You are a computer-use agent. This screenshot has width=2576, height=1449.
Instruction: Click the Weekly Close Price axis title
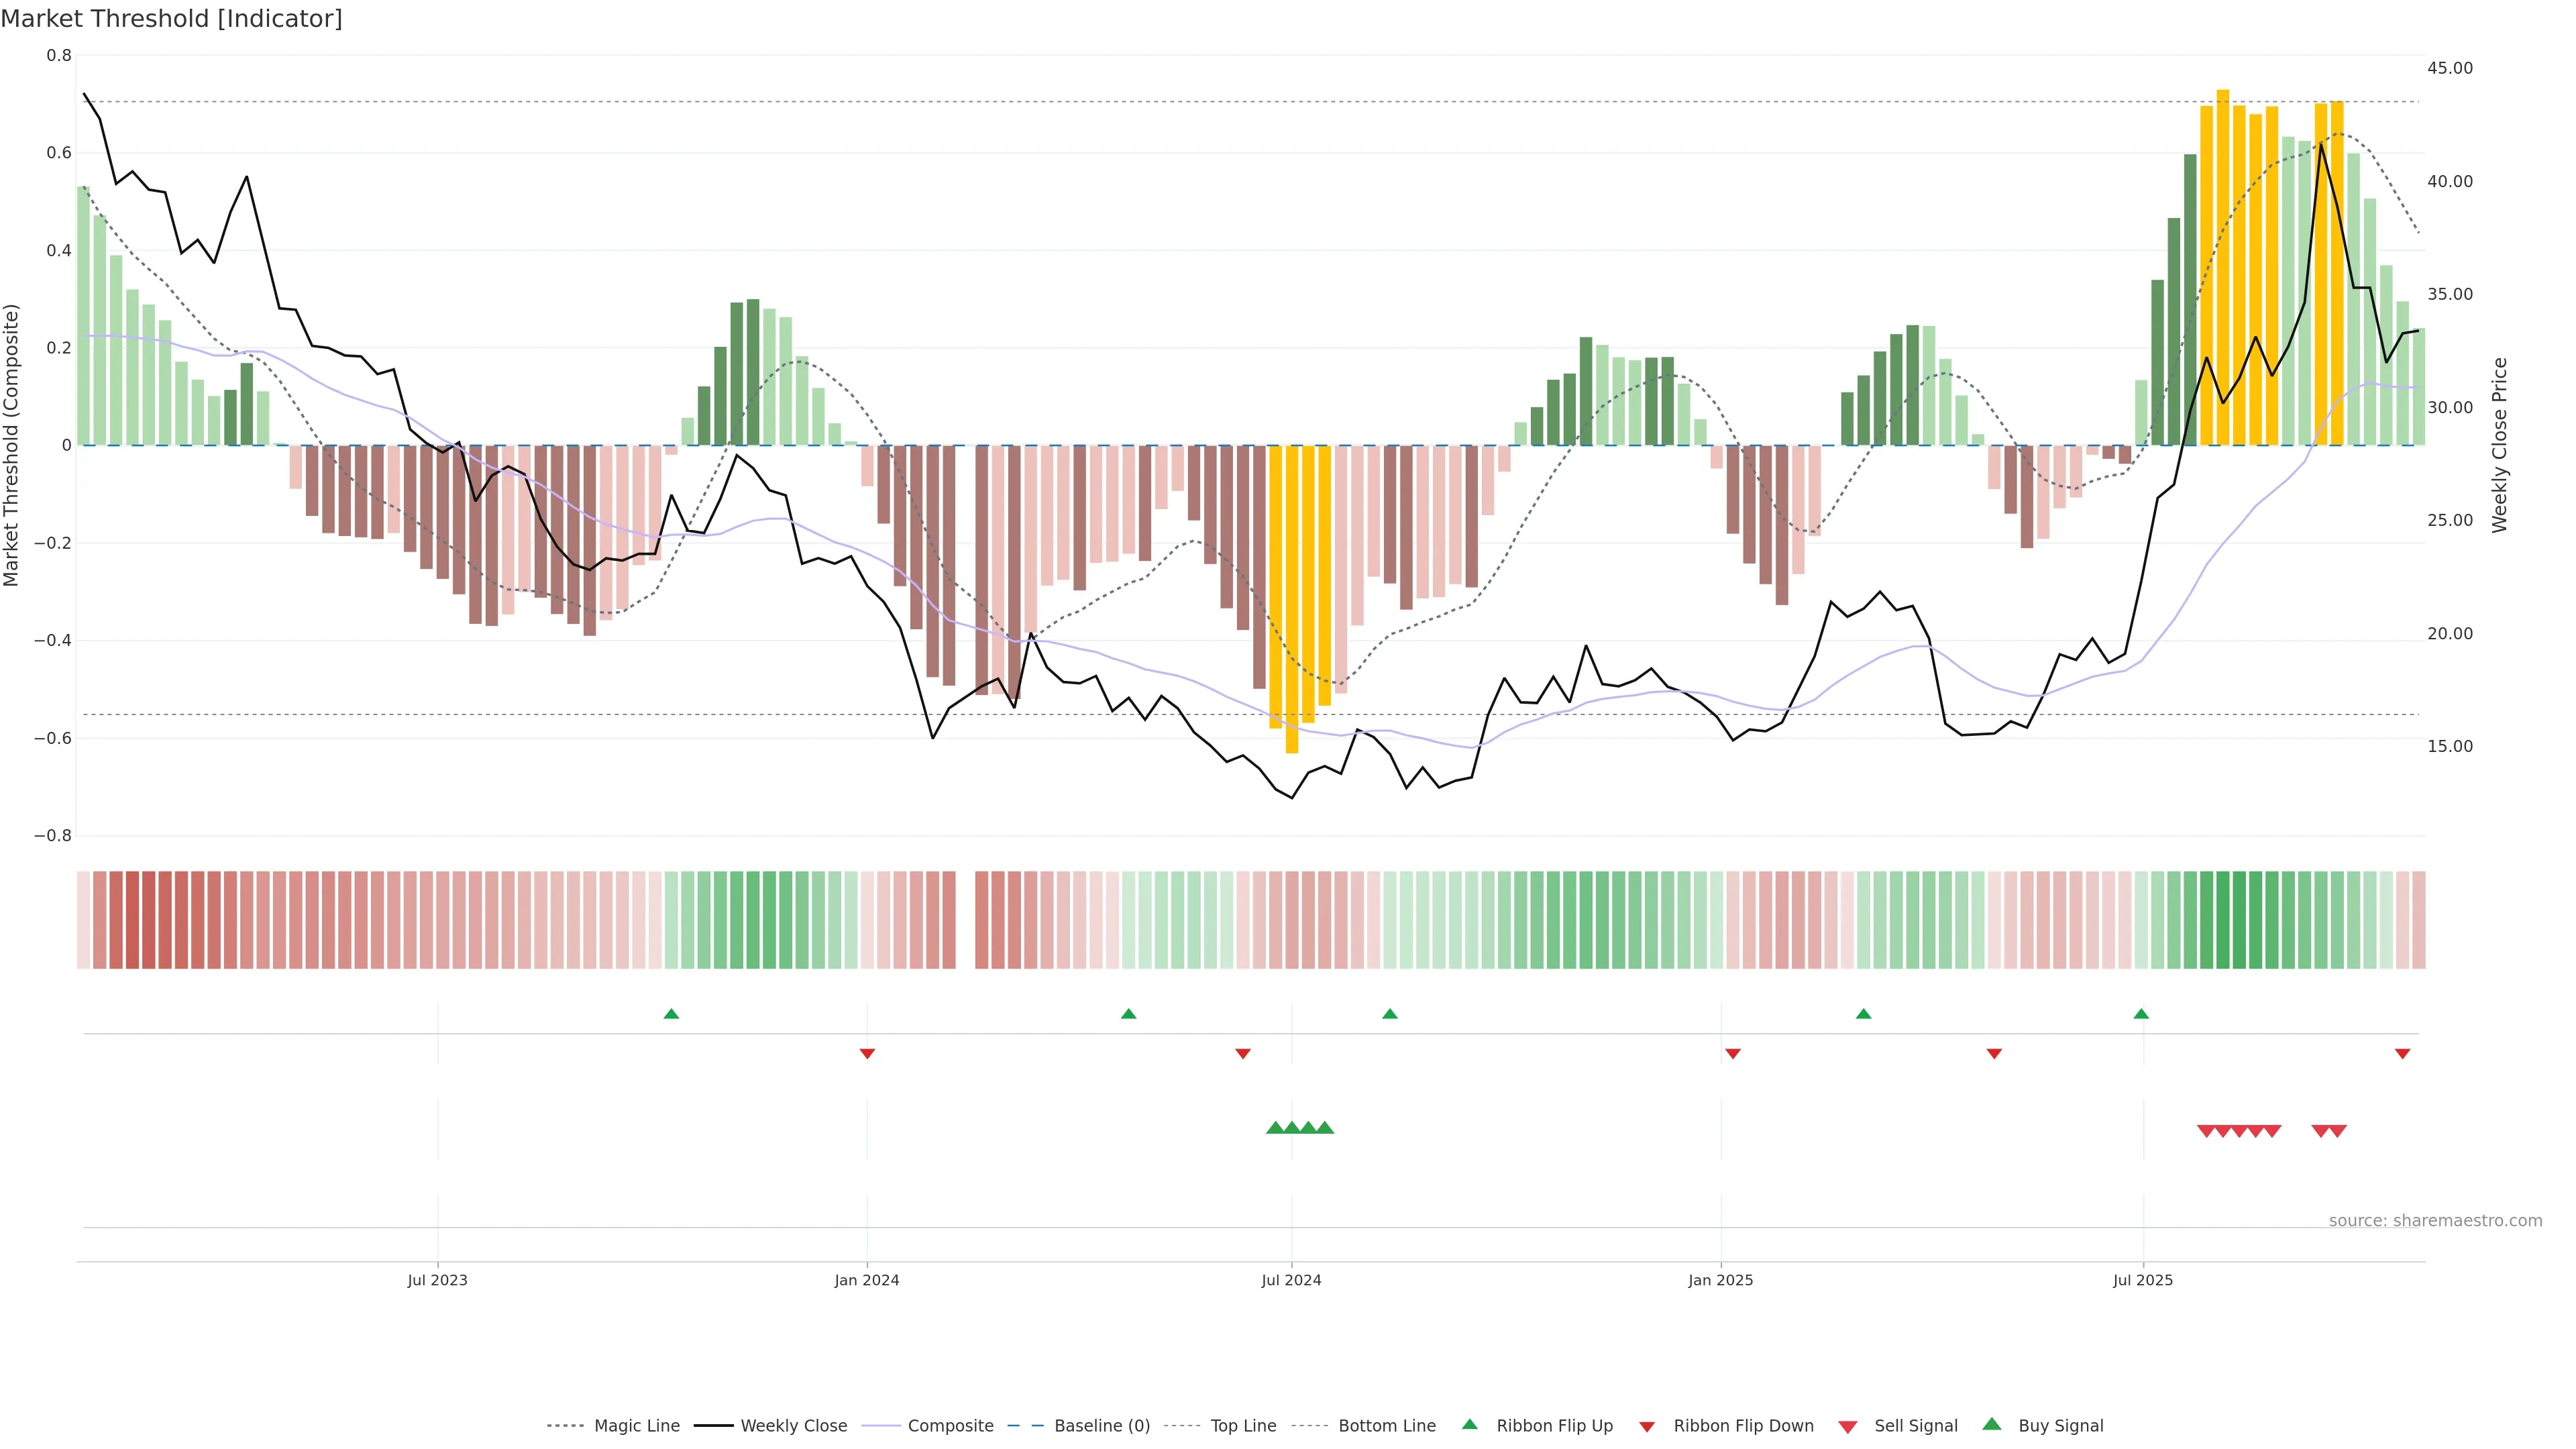point(2499,445)
